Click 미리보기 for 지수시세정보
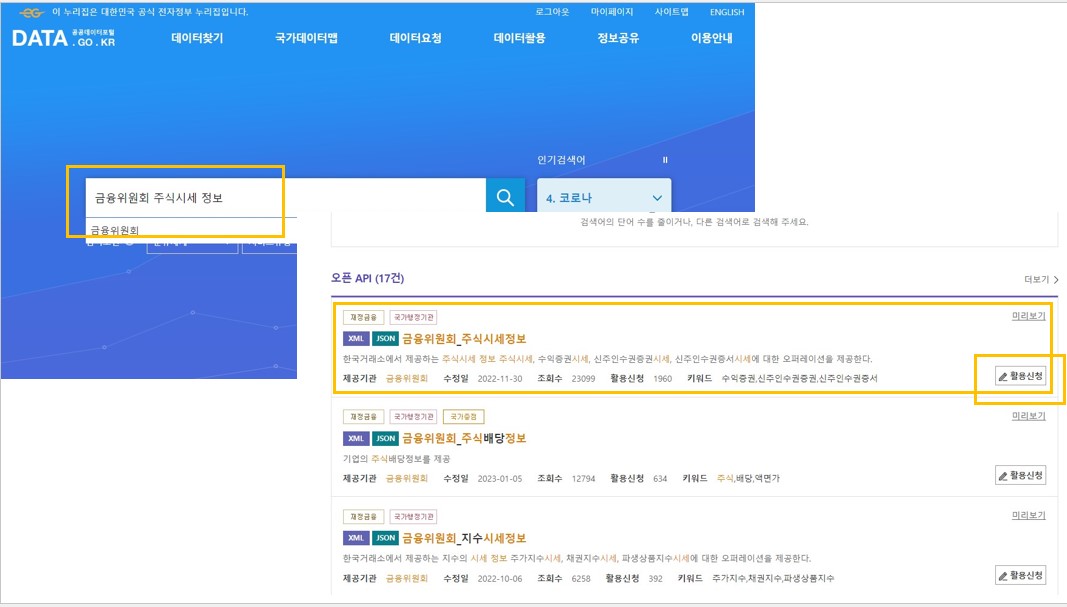This screenshot has width=1067, height=607. (x=1028, y=515)
